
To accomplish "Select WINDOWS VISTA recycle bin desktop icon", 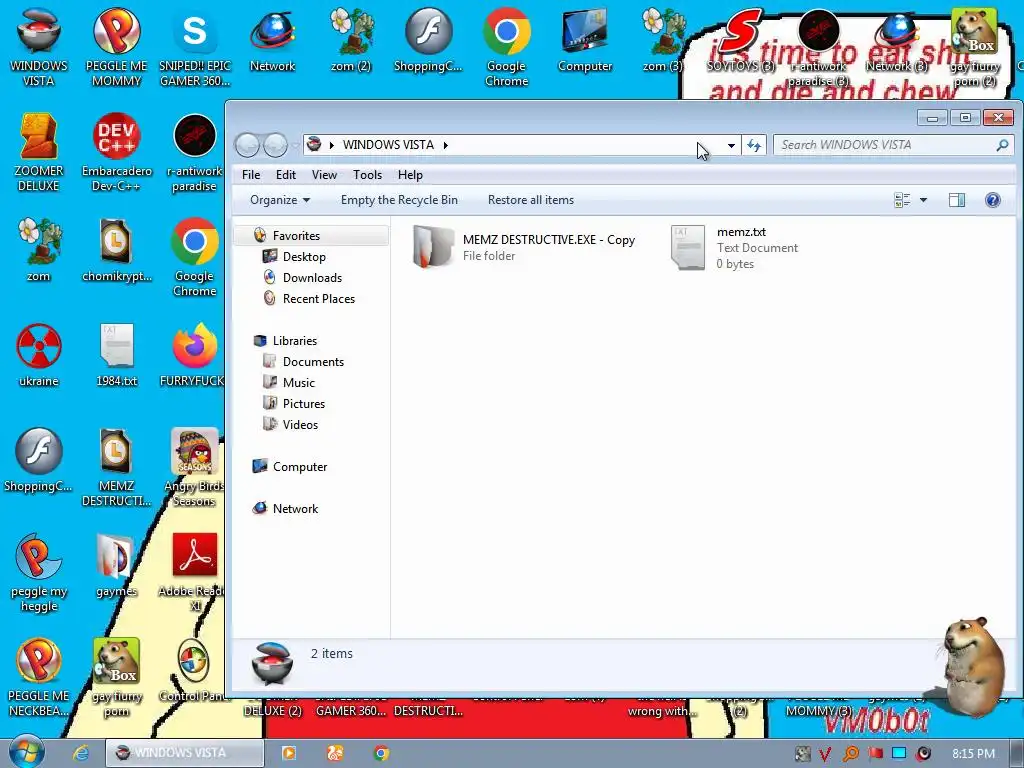I will click(x=39, y=46).
